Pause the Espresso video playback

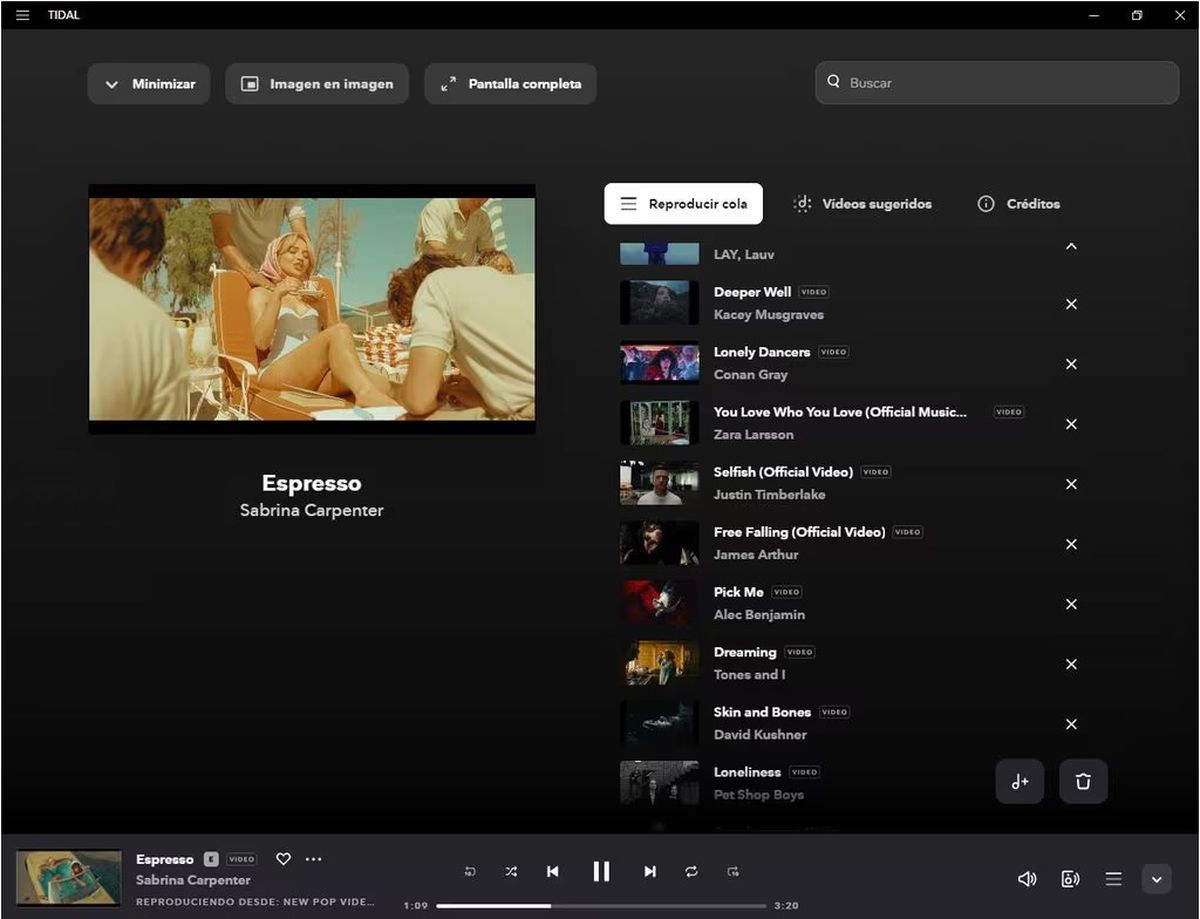(x=601, y=871)
